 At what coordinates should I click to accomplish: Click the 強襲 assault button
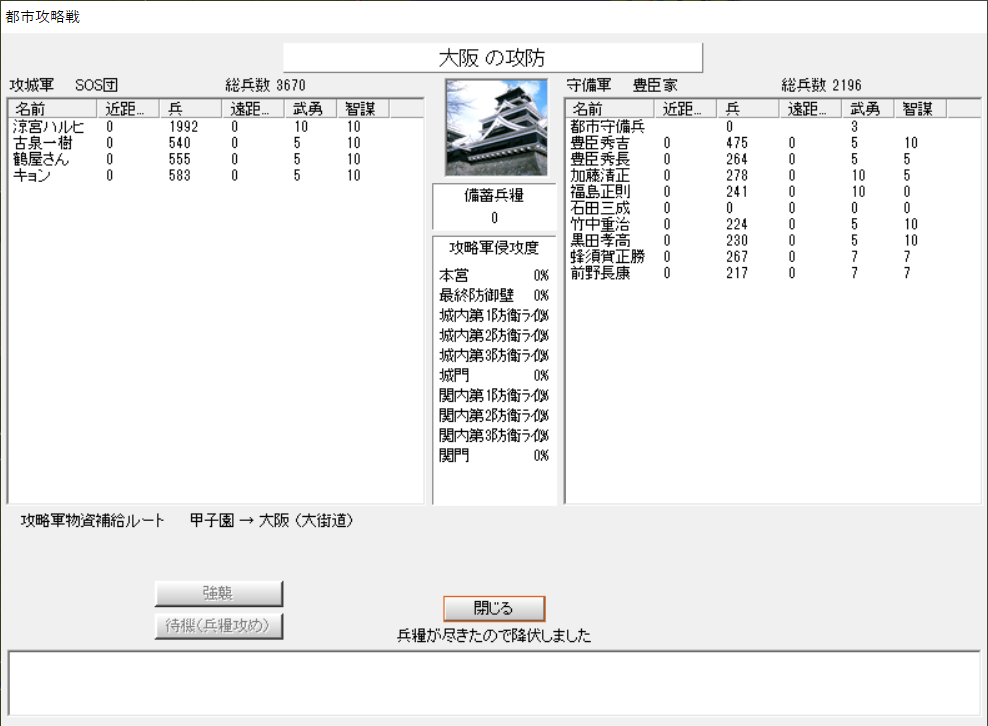[219, 593]
